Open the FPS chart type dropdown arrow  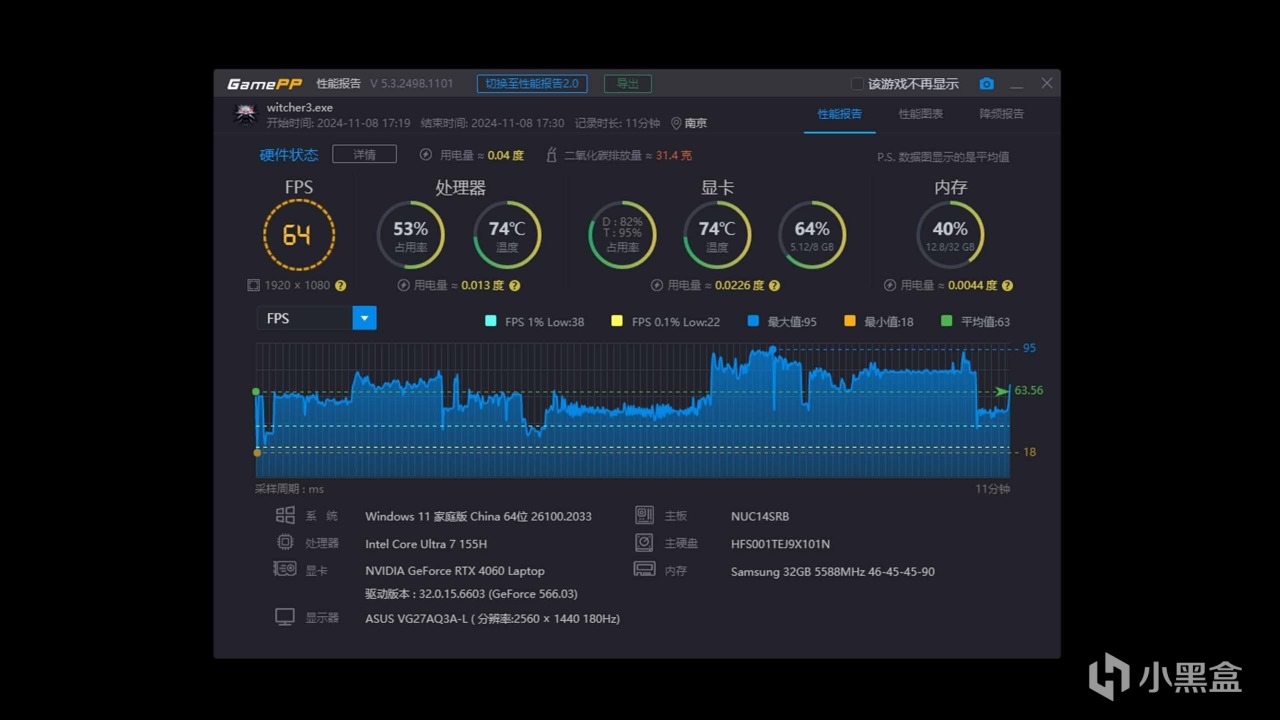tap(365, 318)
